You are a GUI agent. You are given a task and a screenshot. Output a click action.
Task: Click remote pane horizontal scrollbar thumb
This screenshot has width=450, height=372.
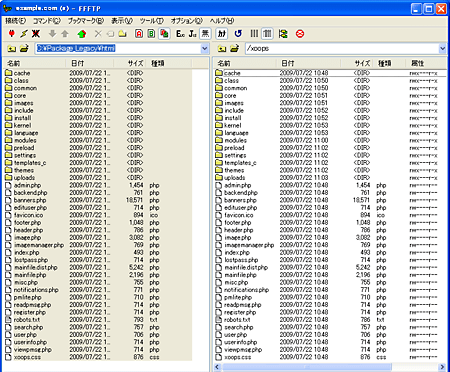tap(307, 367)
